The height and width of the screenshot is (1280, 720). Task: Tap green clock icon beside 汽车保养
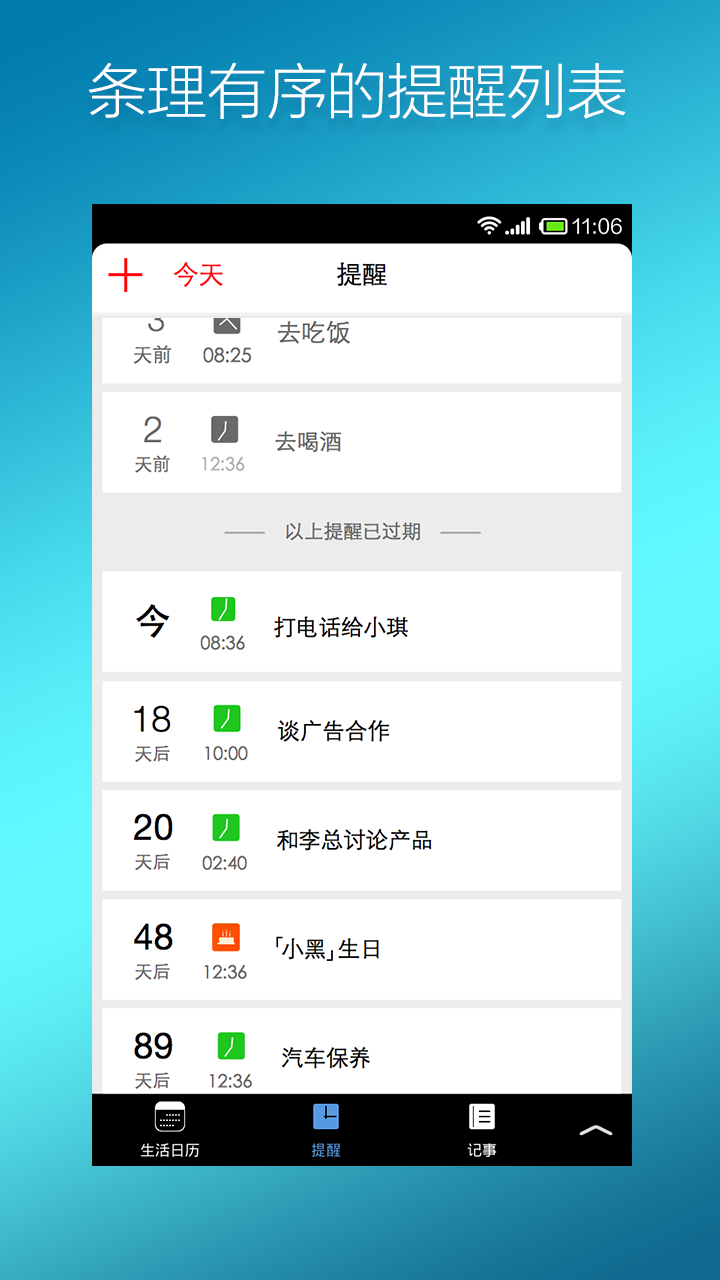point(231,1046)
